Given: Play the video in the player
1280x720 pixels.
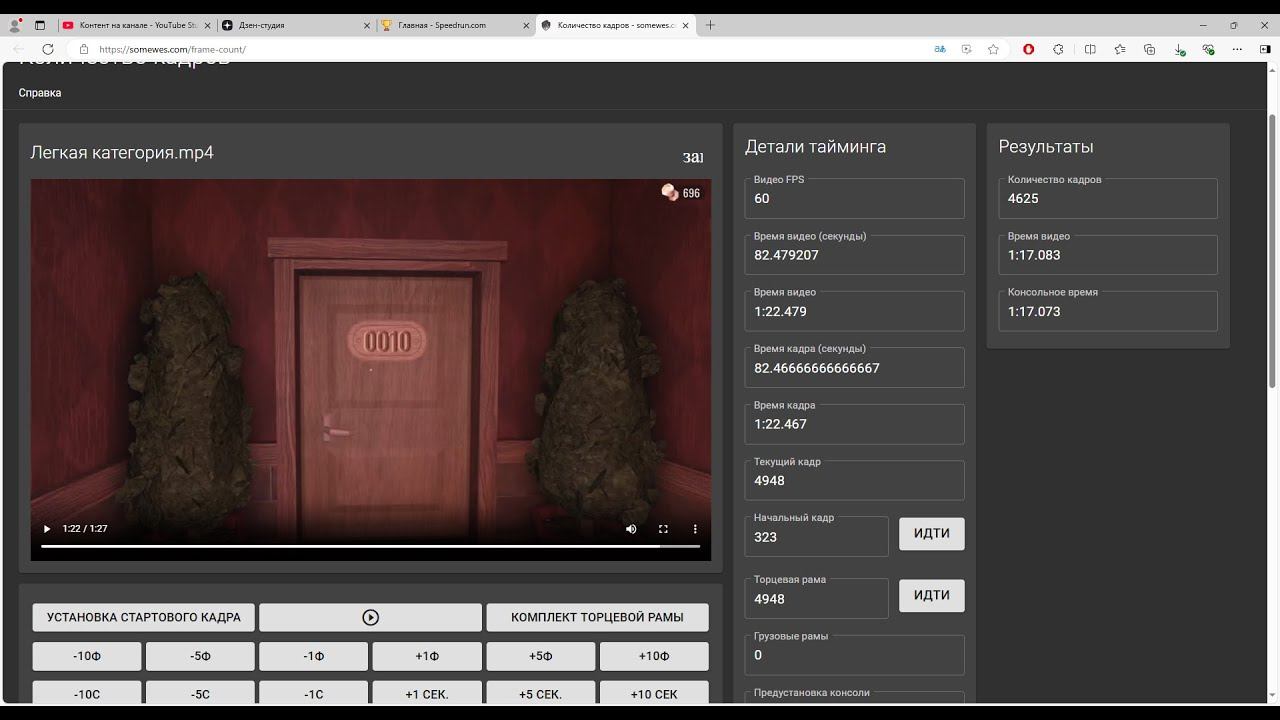Looking at the screenshot, I should [x=46, y=529].
